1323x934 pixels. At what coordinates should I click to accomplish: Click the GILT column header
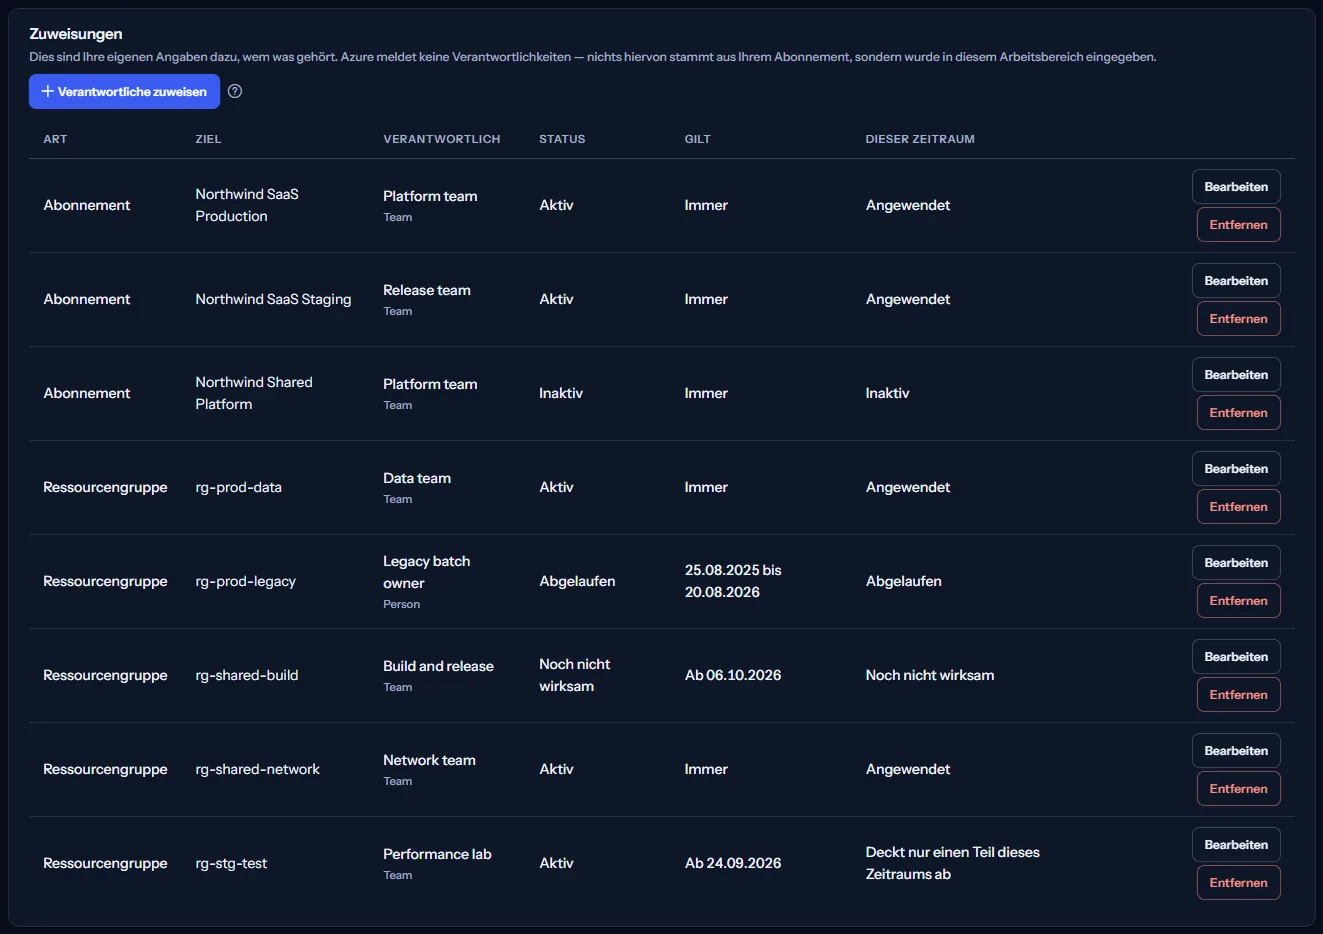(697, 139)
